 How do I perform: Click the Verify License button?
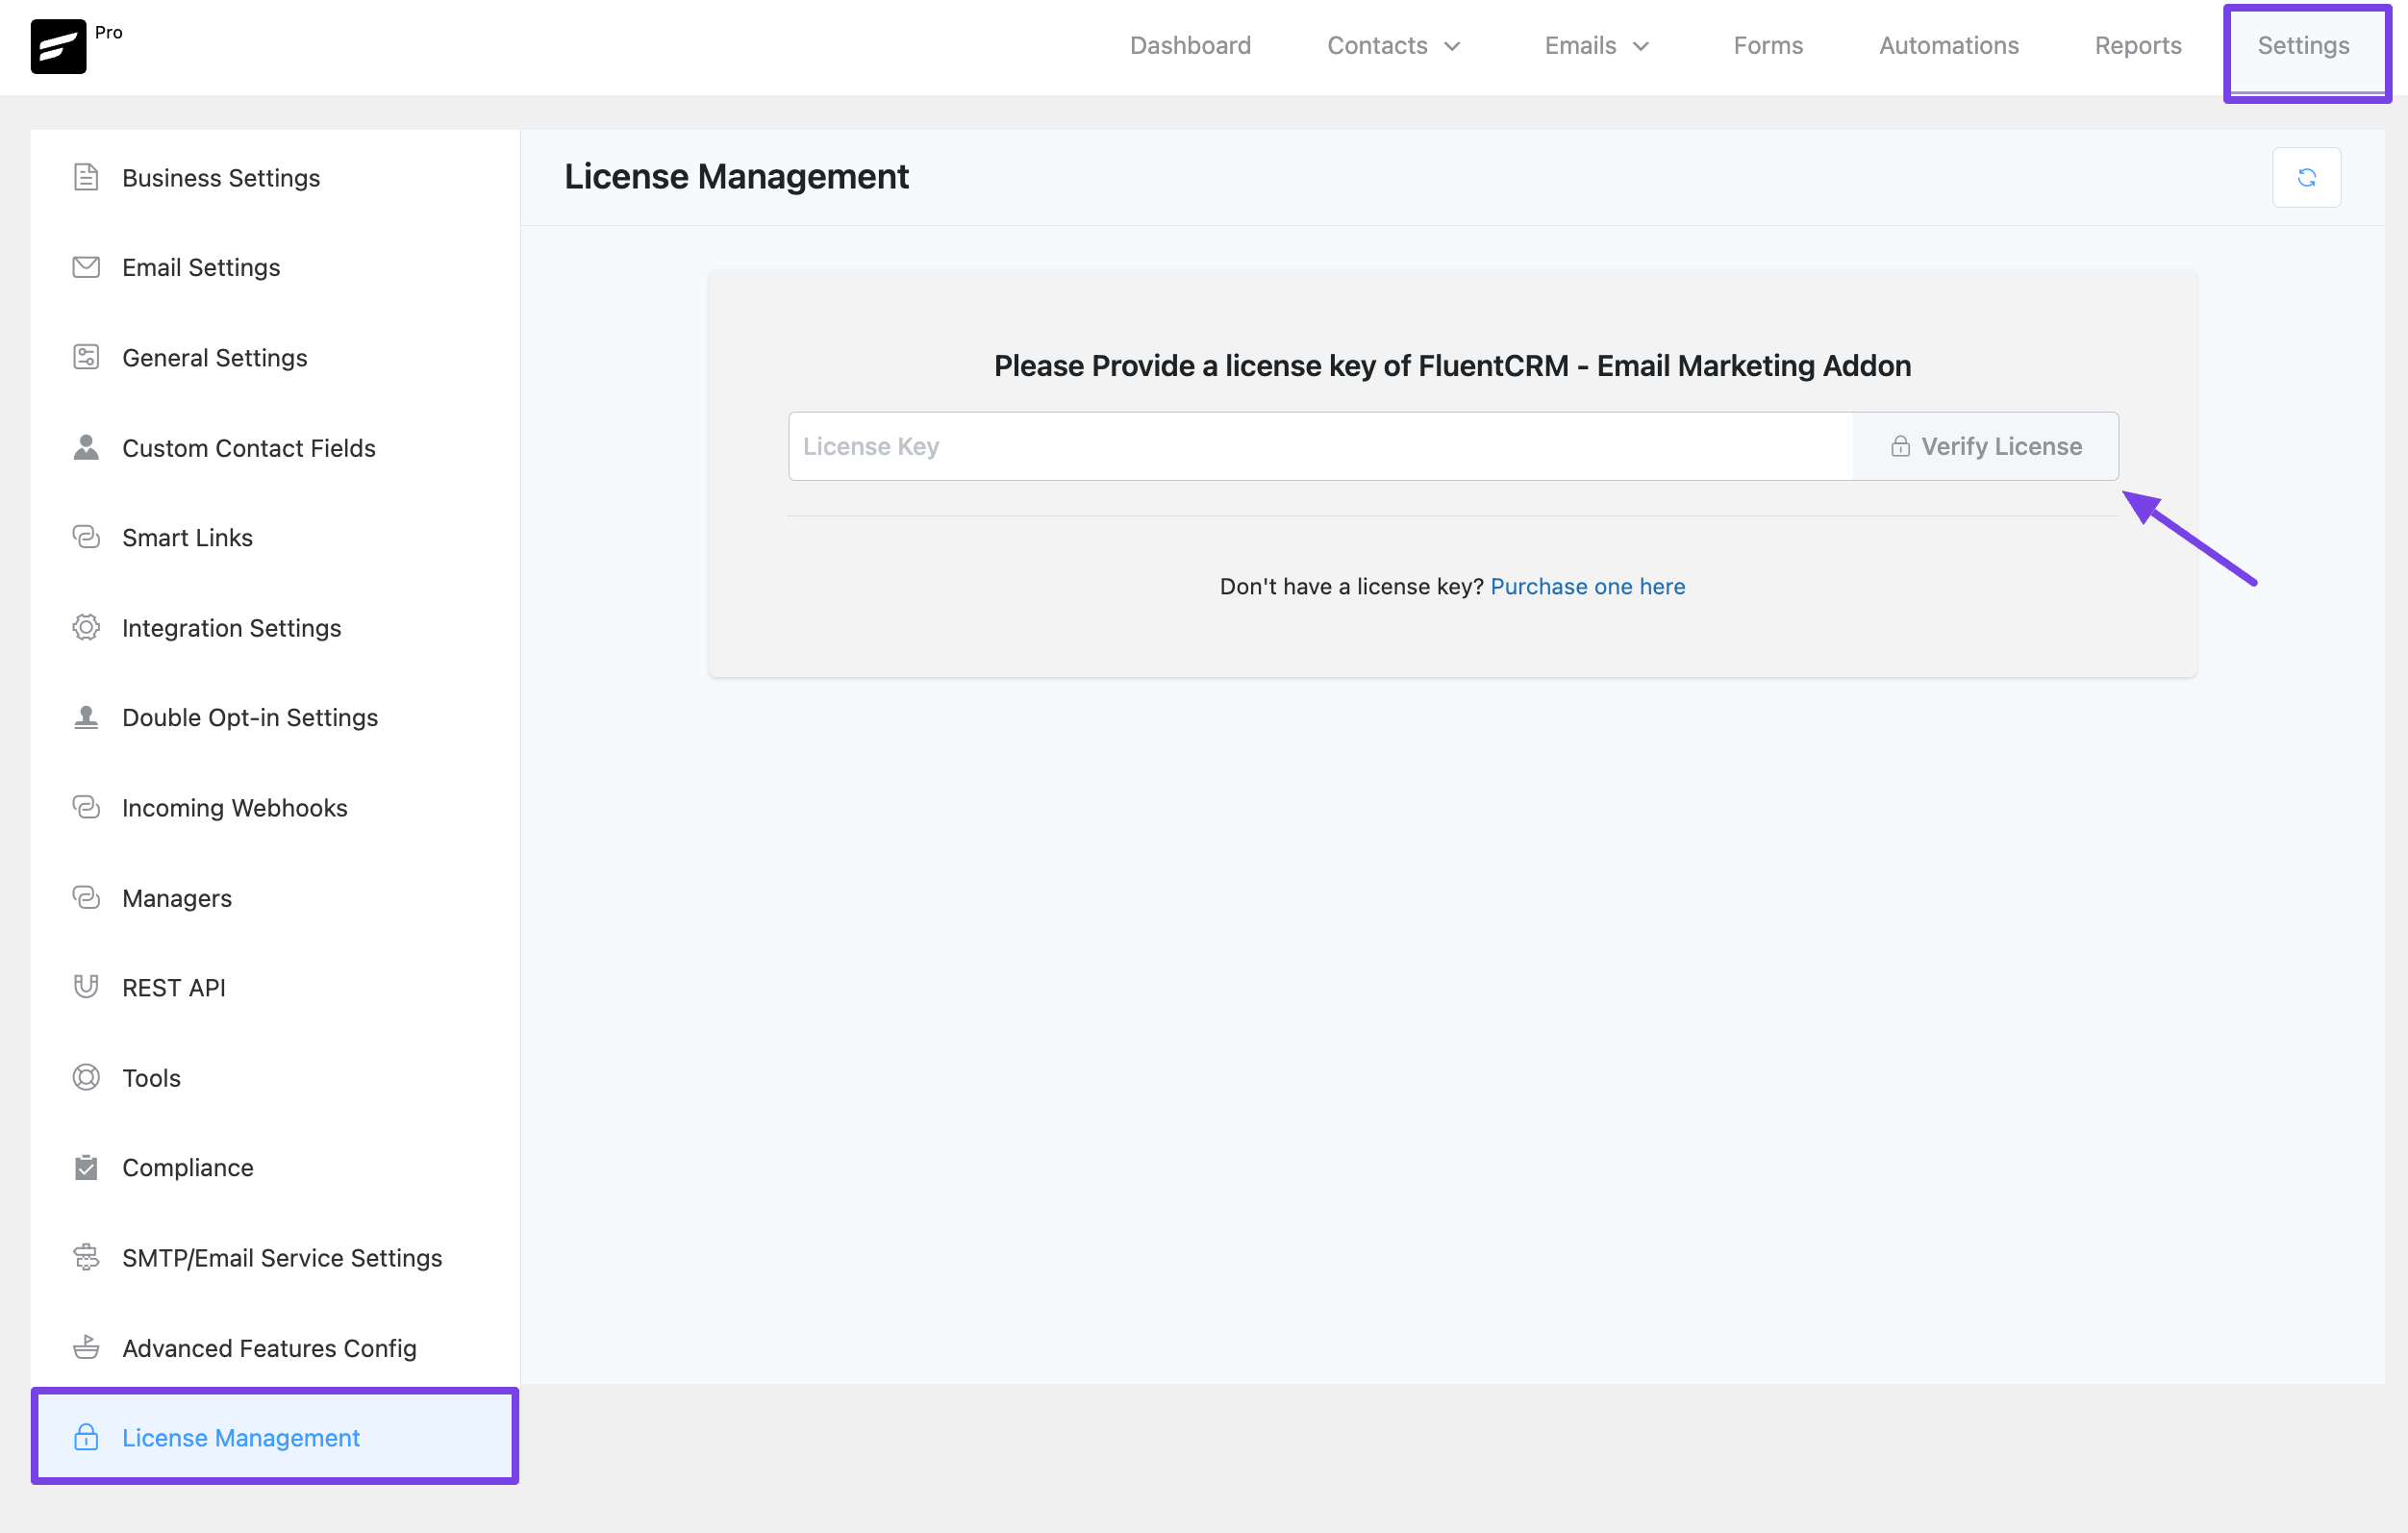(x=1985, y=446)
